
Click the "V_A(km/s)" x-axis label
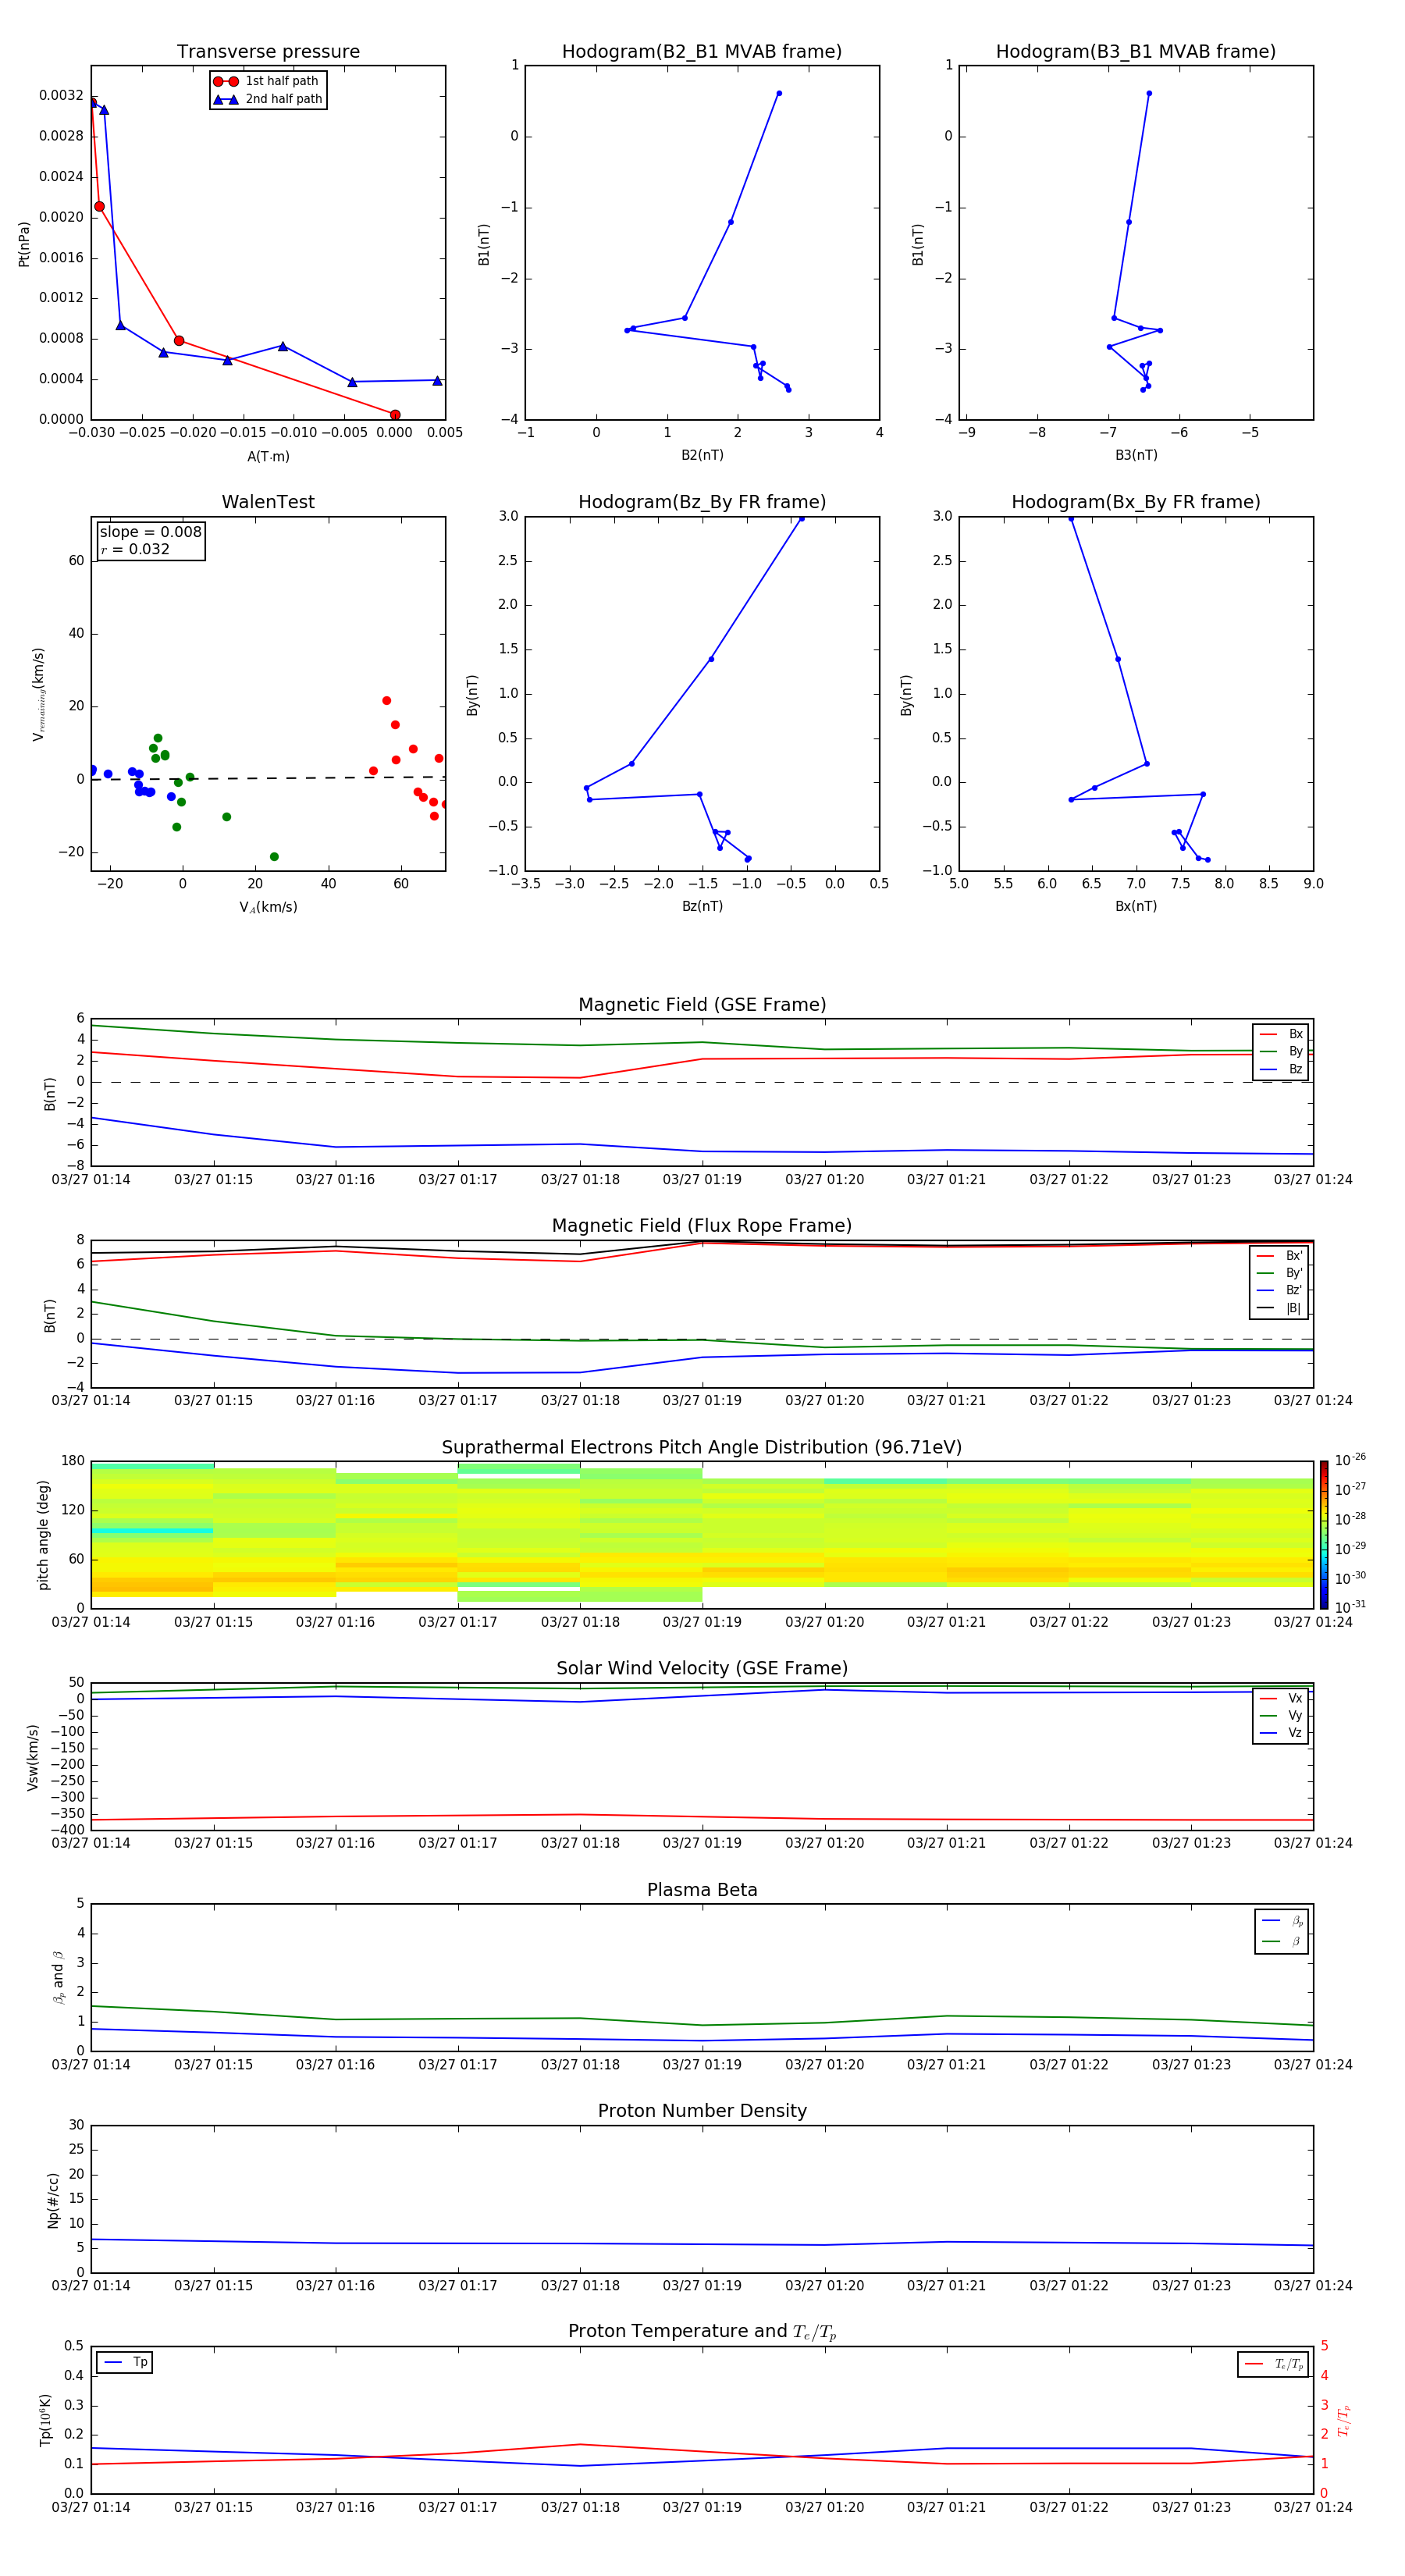tap(268, 907)
